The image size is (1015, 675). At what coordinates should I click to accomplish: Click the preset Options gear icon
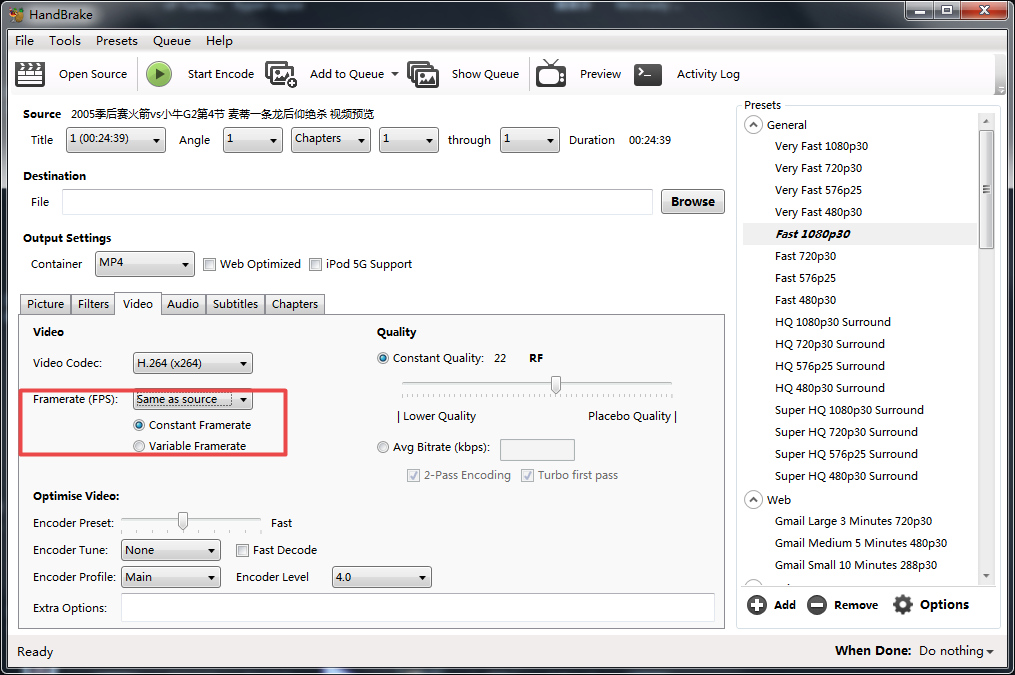902,604
